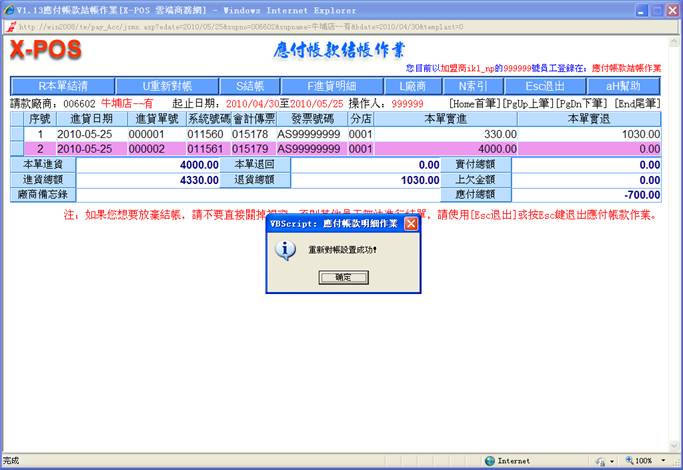Open the zoom level 100% dropdown arrow
Image resolution: width=683 pixels, height=470 pixels.
point(661,461)
